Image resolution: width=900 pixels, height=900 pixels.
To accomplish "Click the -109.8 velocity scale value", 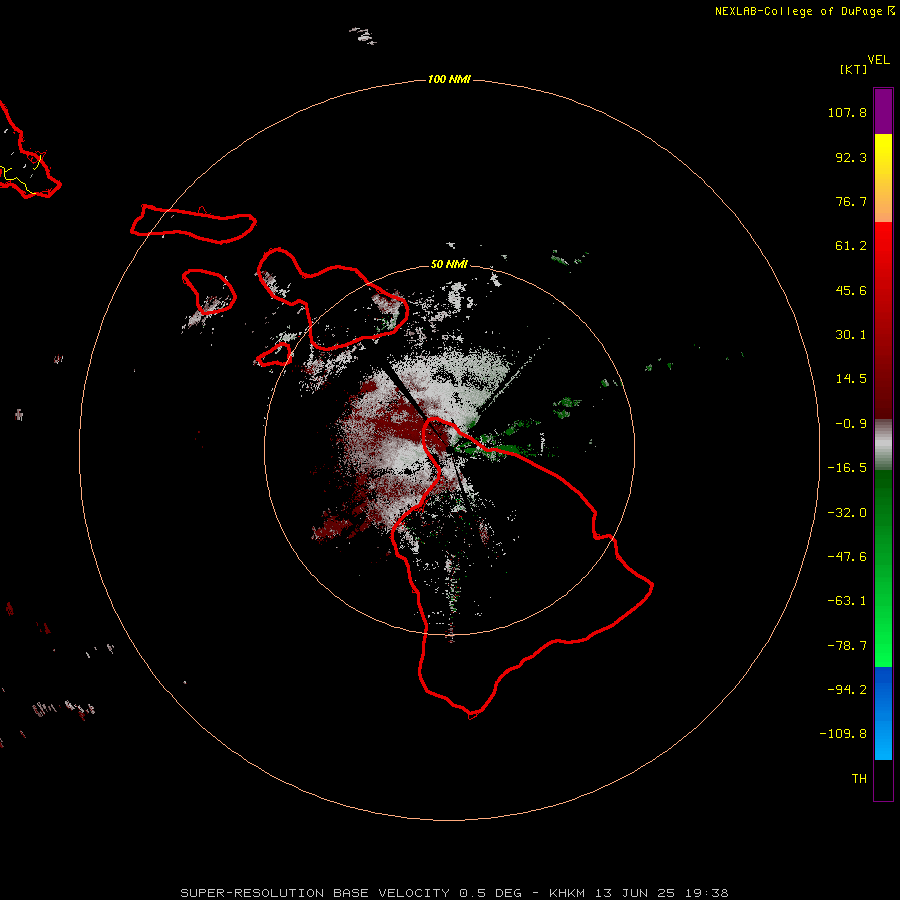I will [x=843, y=734].
